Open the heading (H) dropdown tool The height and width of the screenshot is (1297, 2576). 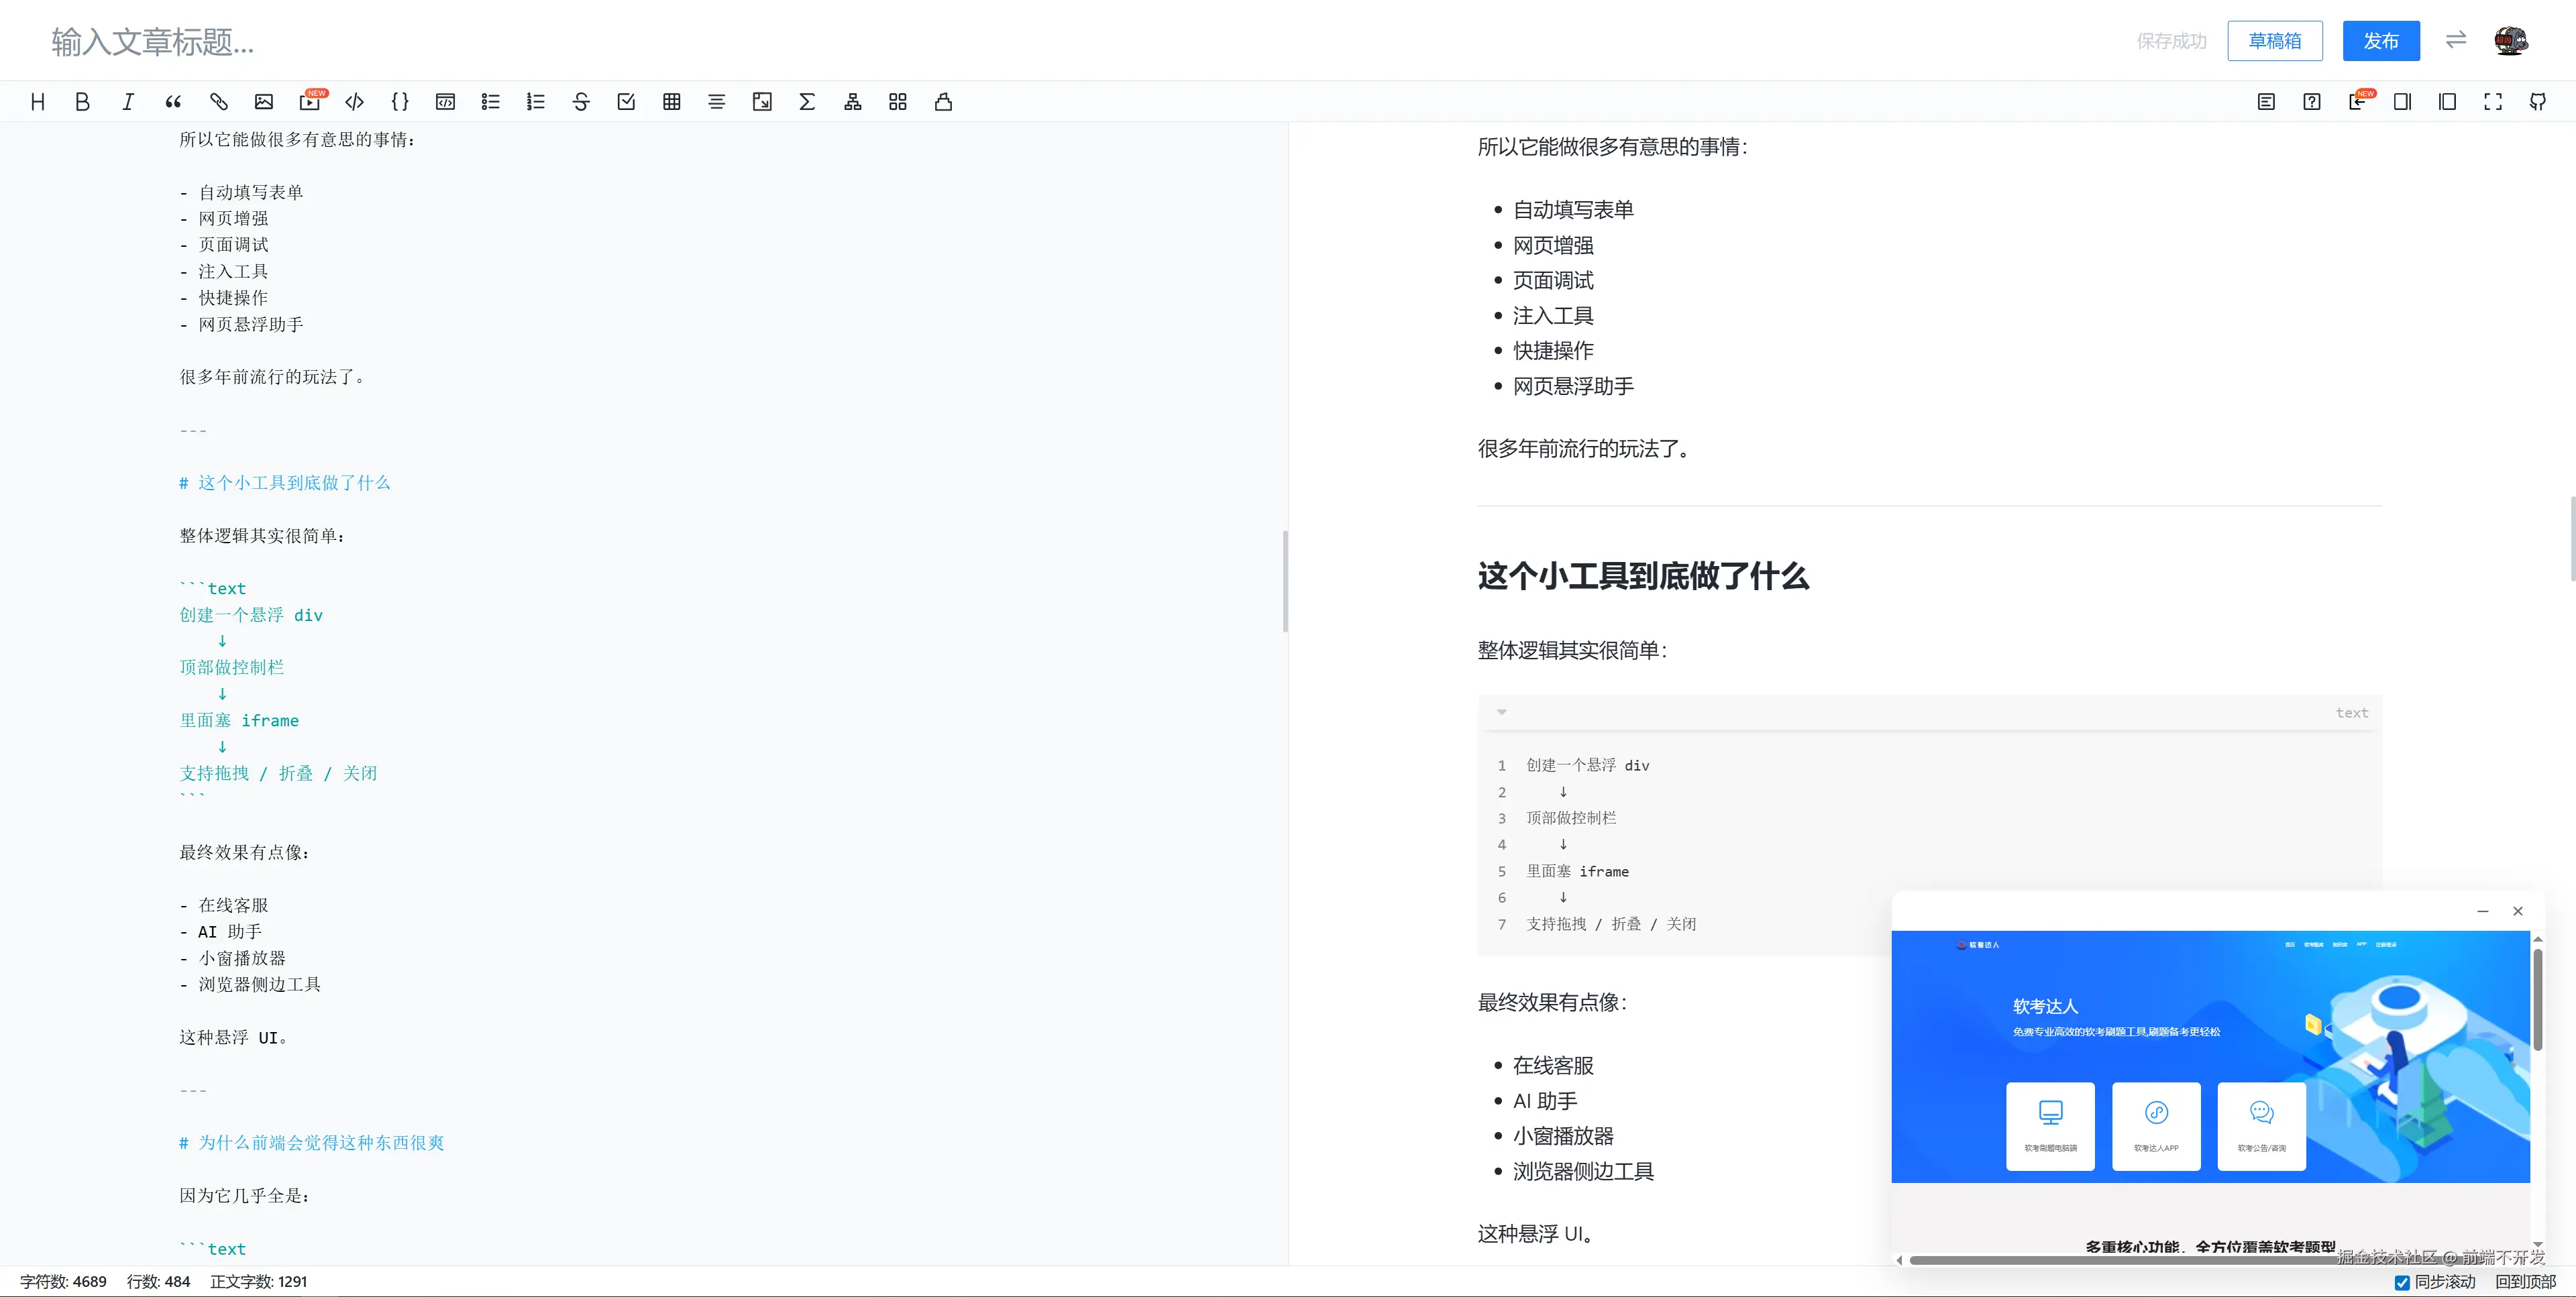pyautogui.click(x=38, y=102)
